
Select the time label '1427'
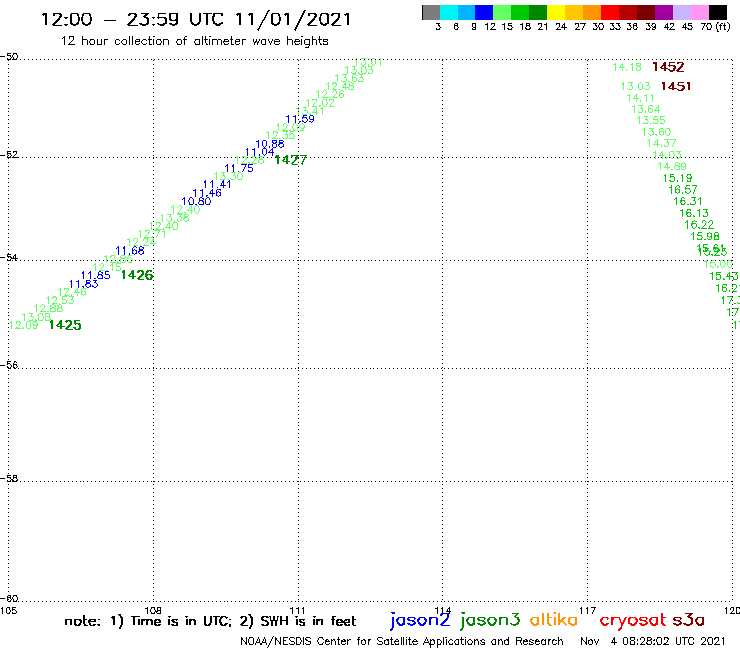[x=290, y=160]
